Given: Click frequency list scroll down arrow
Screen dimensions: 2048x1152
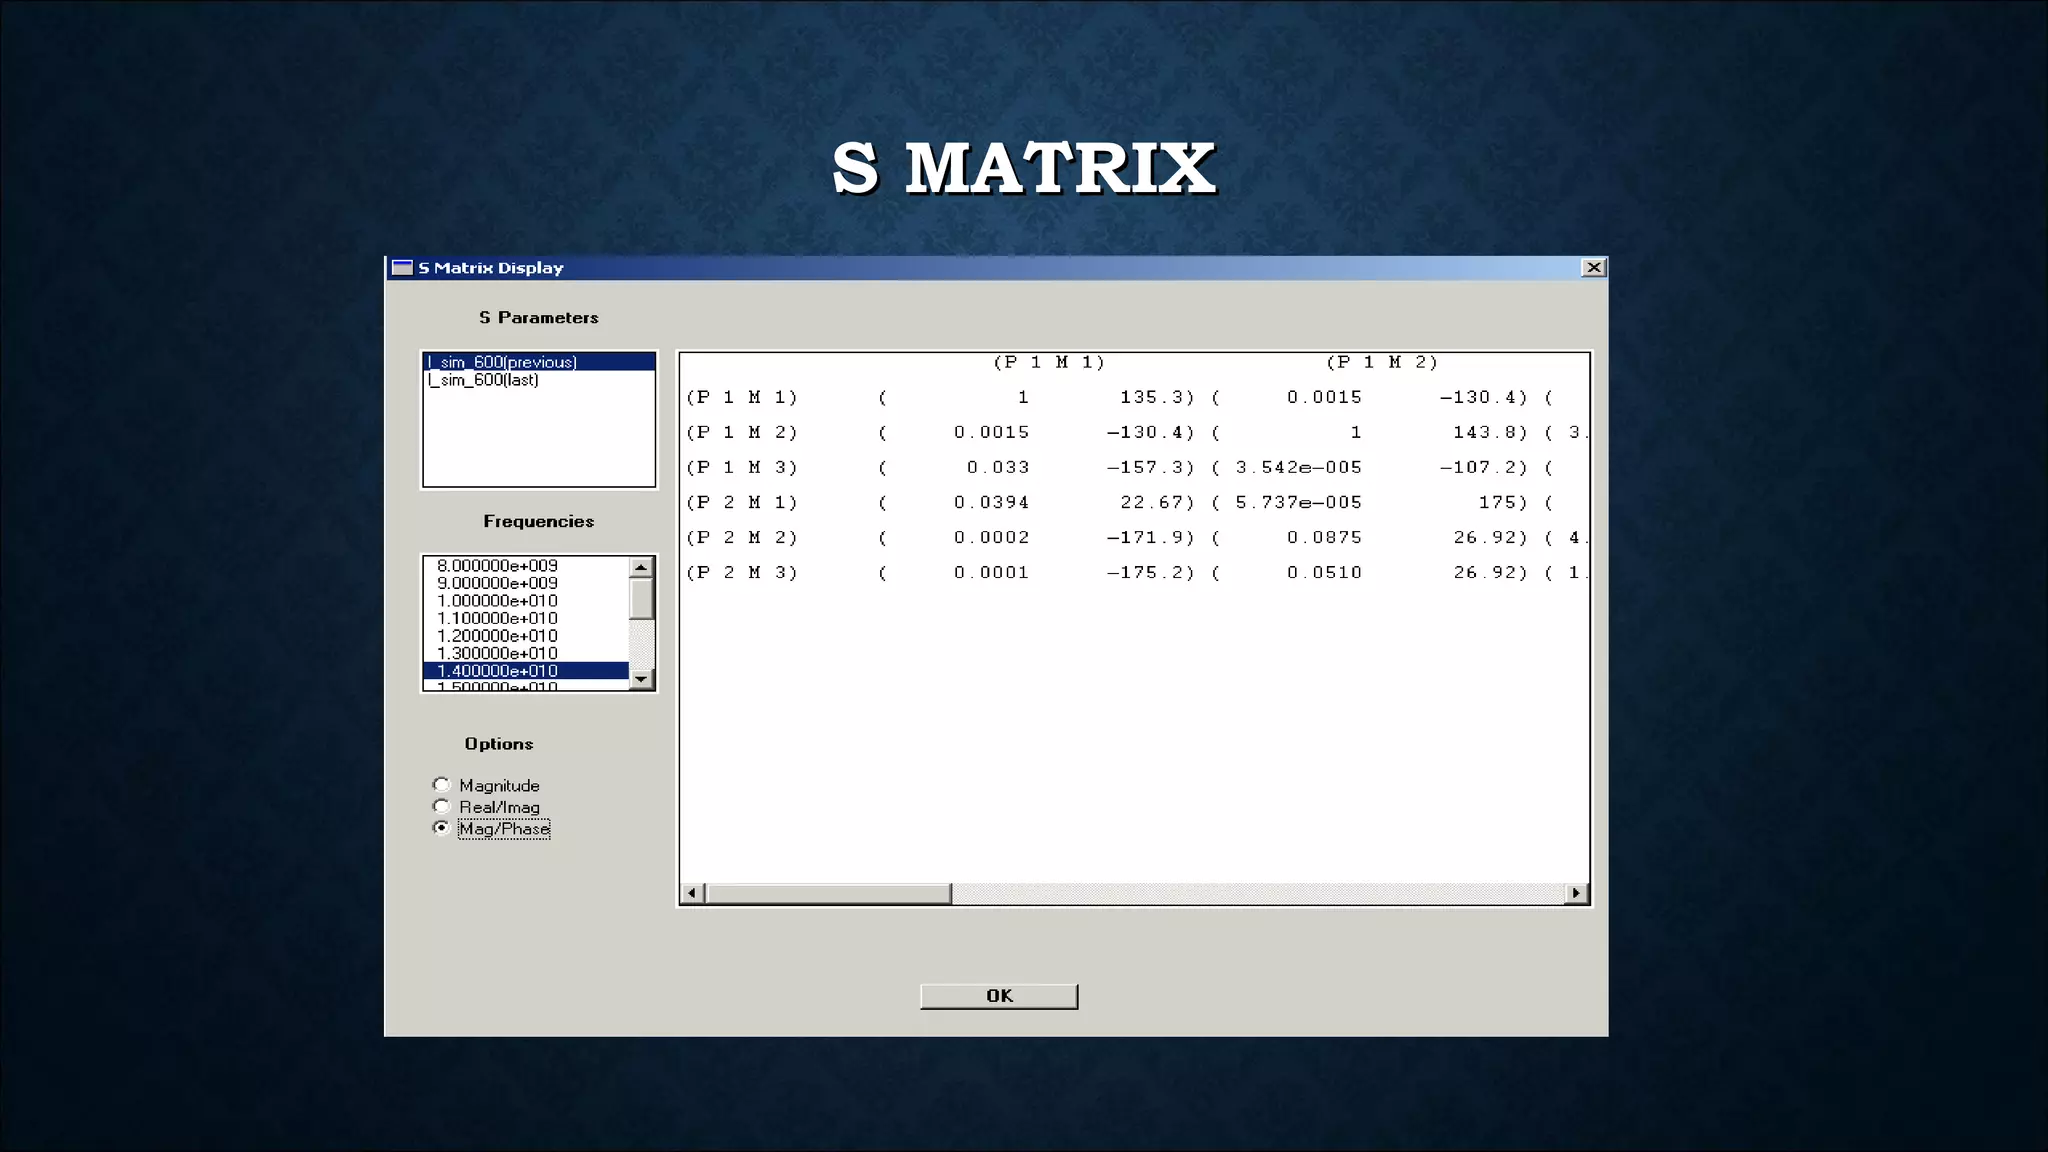Looking at the screenshot, I should 641,679.
